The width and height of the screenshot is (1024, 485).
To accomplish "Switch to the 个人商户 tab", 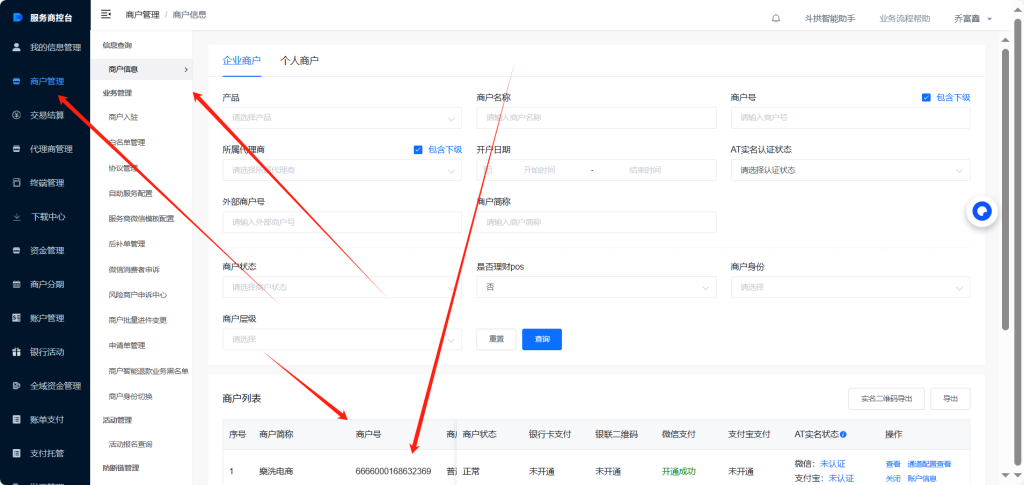I will coord(300,61).
